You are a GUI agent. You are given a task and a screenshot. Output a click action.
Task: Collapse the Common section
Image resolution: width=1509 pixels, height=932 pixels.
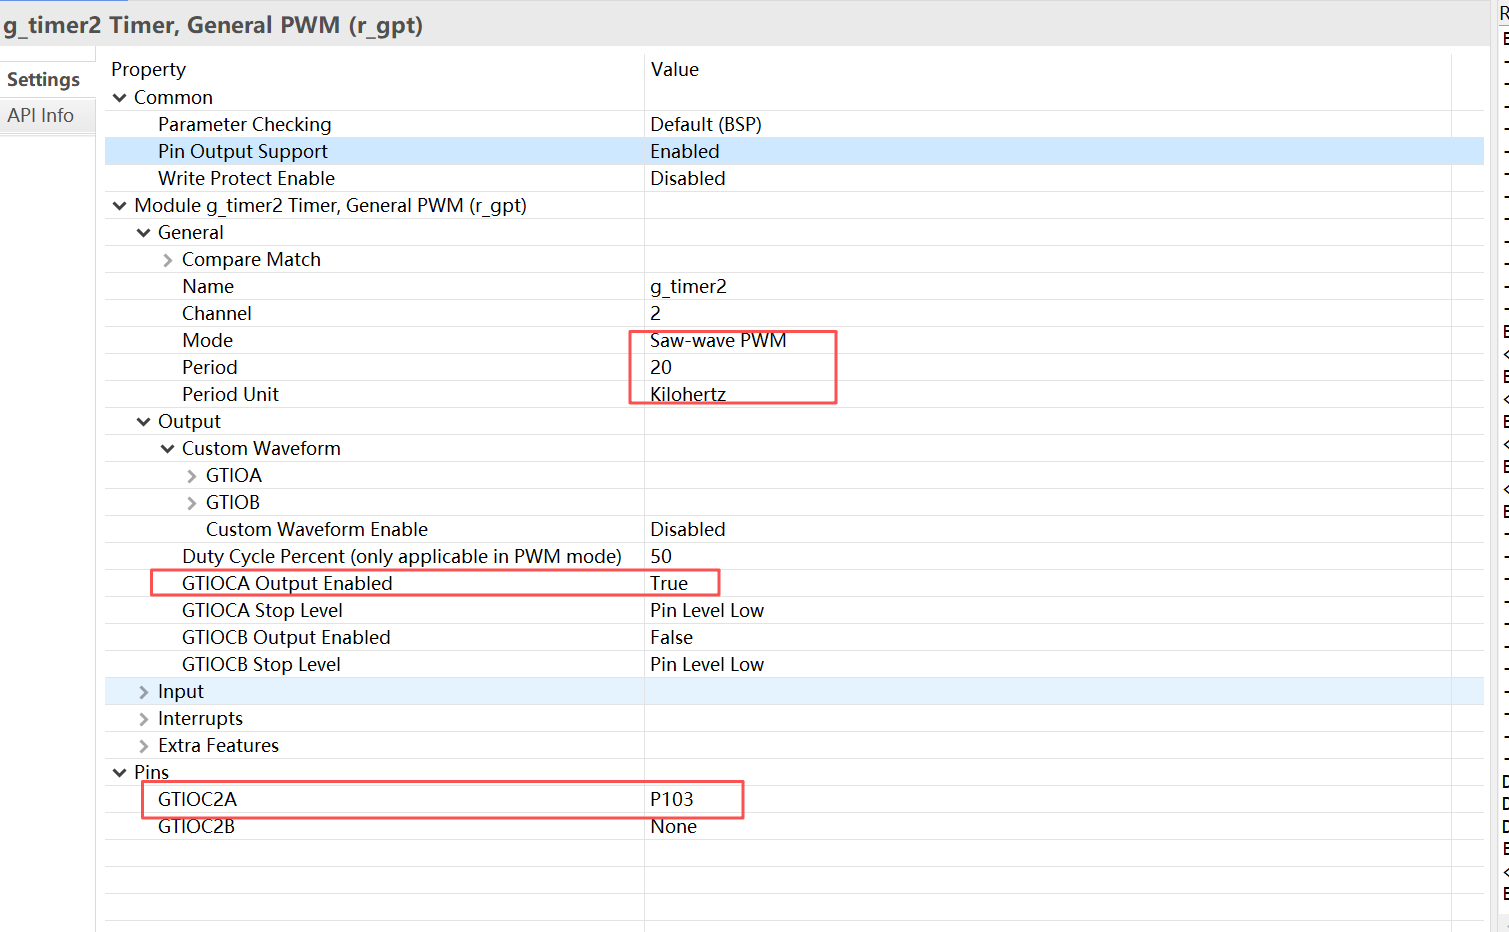[x=120, y=98]
